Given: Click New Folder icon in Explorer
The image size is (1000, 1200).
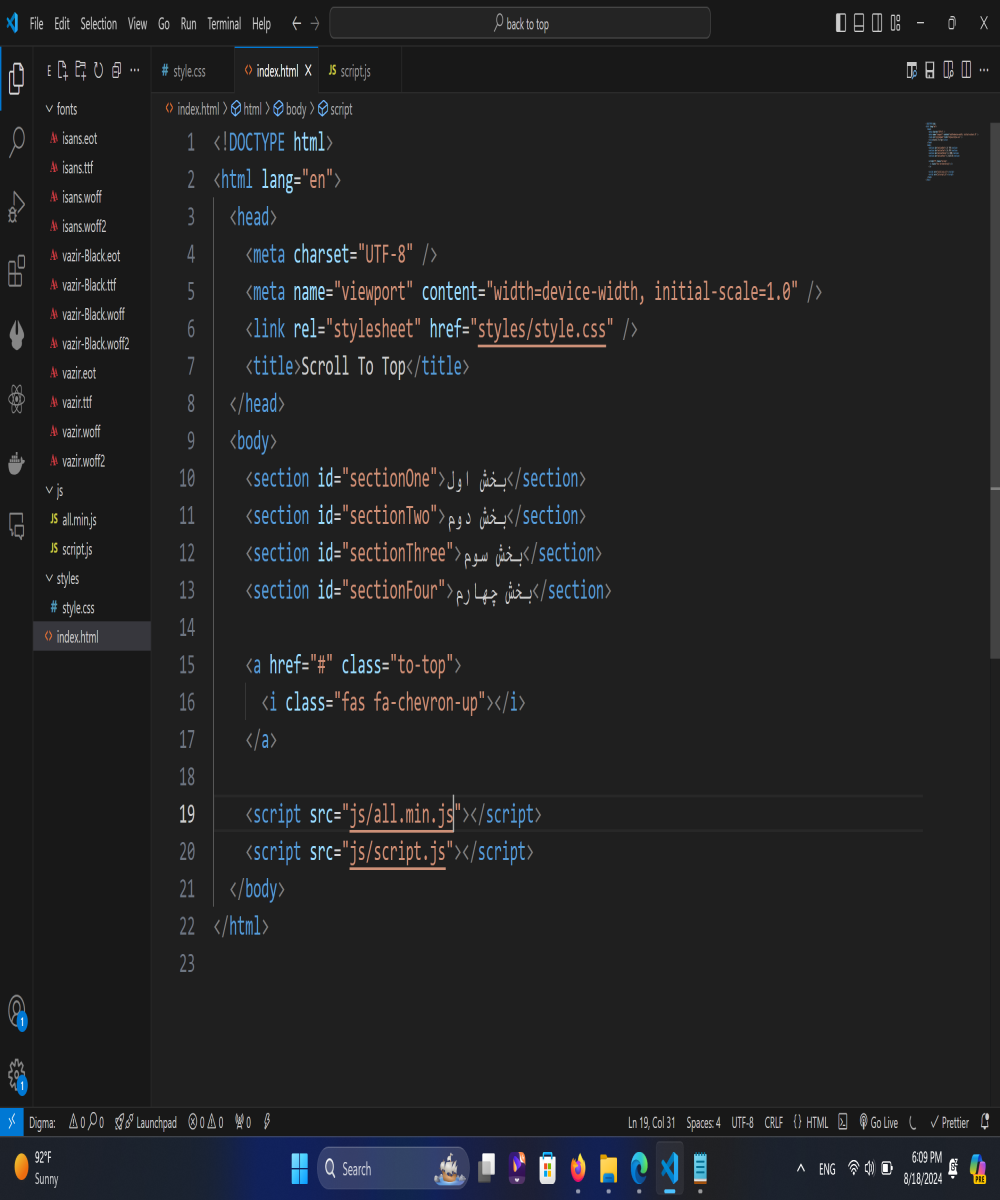Looking at the screenshot, I should coord(80,71).
